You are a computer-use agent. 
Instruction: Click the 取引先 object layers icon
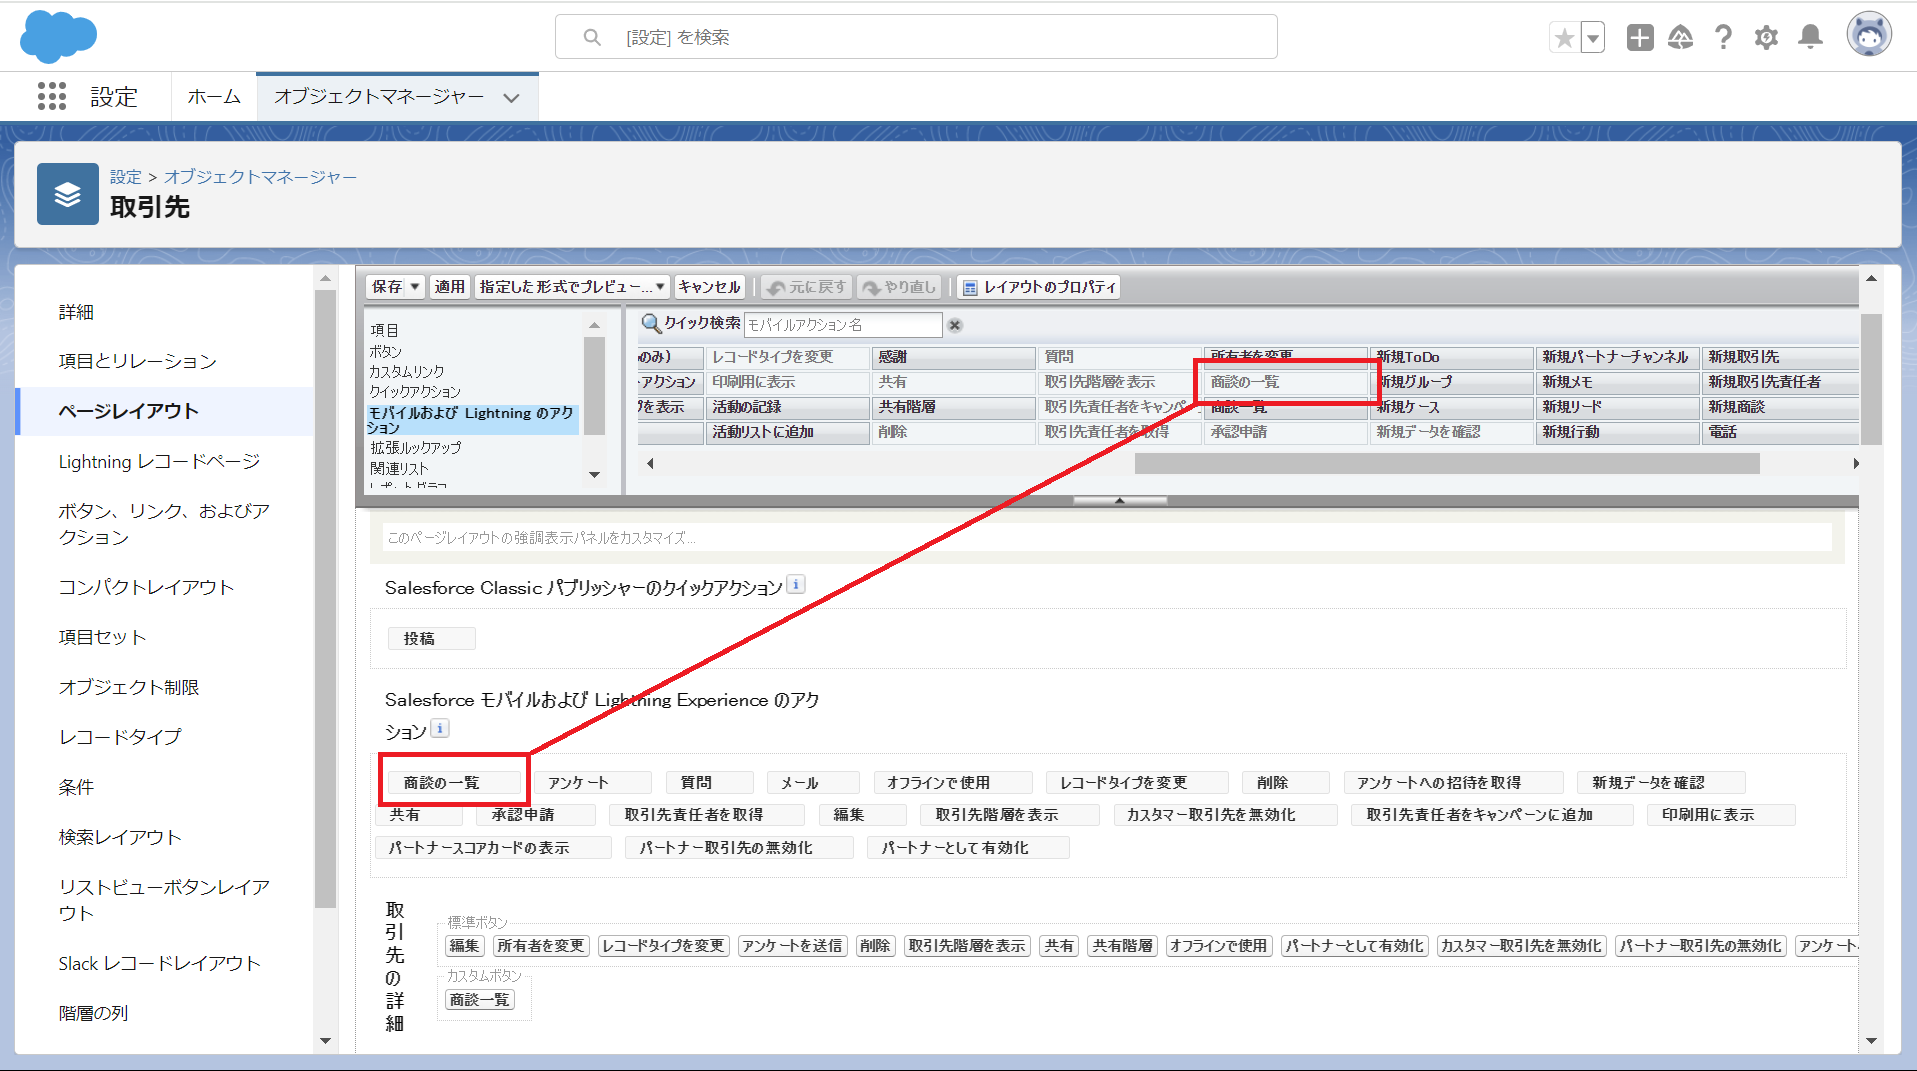point(68,194)
